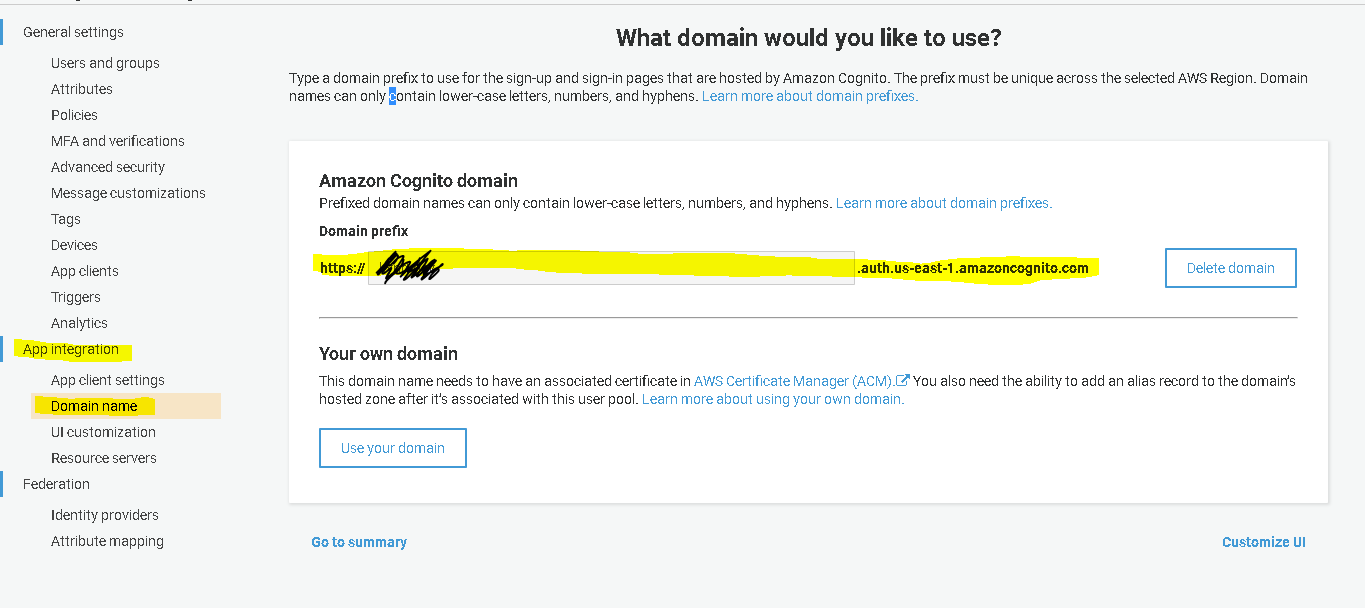Open Devices settings
1365x608 pixels.
tap(74, 245)
